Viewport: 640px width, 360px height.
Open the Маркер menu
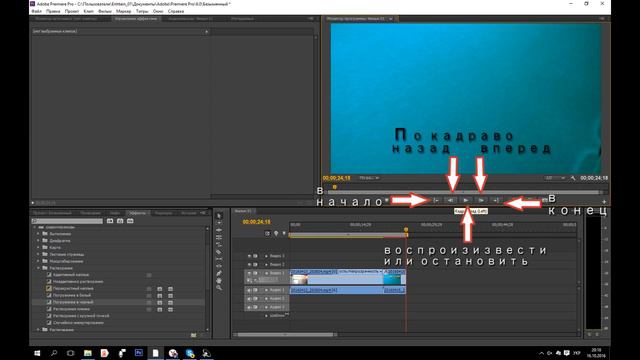pos(124,11)
